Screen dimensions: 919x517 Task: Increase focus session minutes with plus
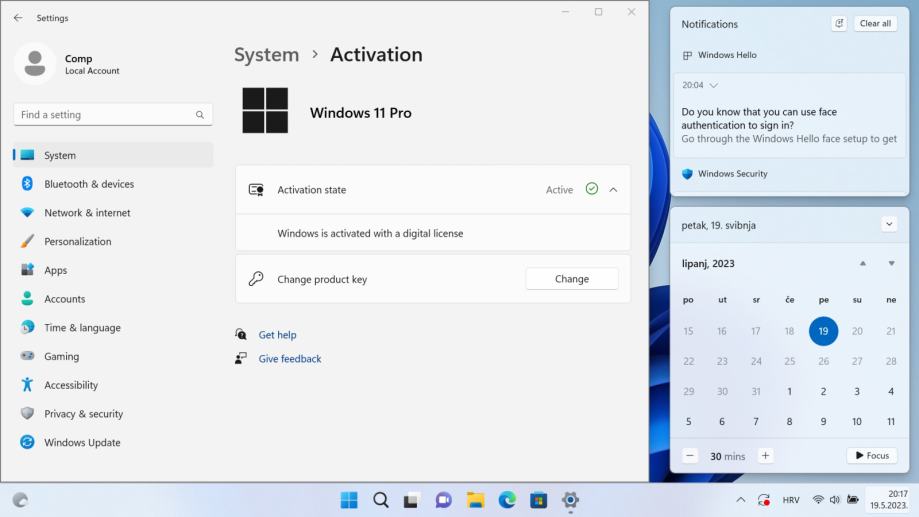click(x=765, y=456)
